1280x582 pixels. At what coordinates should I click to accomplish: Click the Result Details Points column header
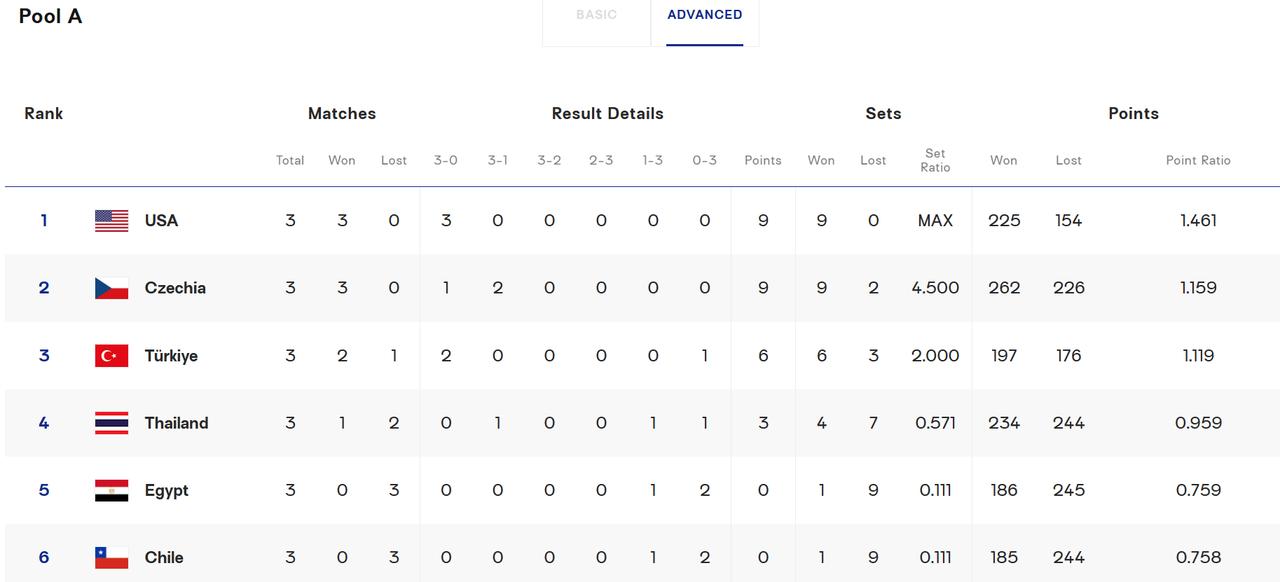[763, 160]
